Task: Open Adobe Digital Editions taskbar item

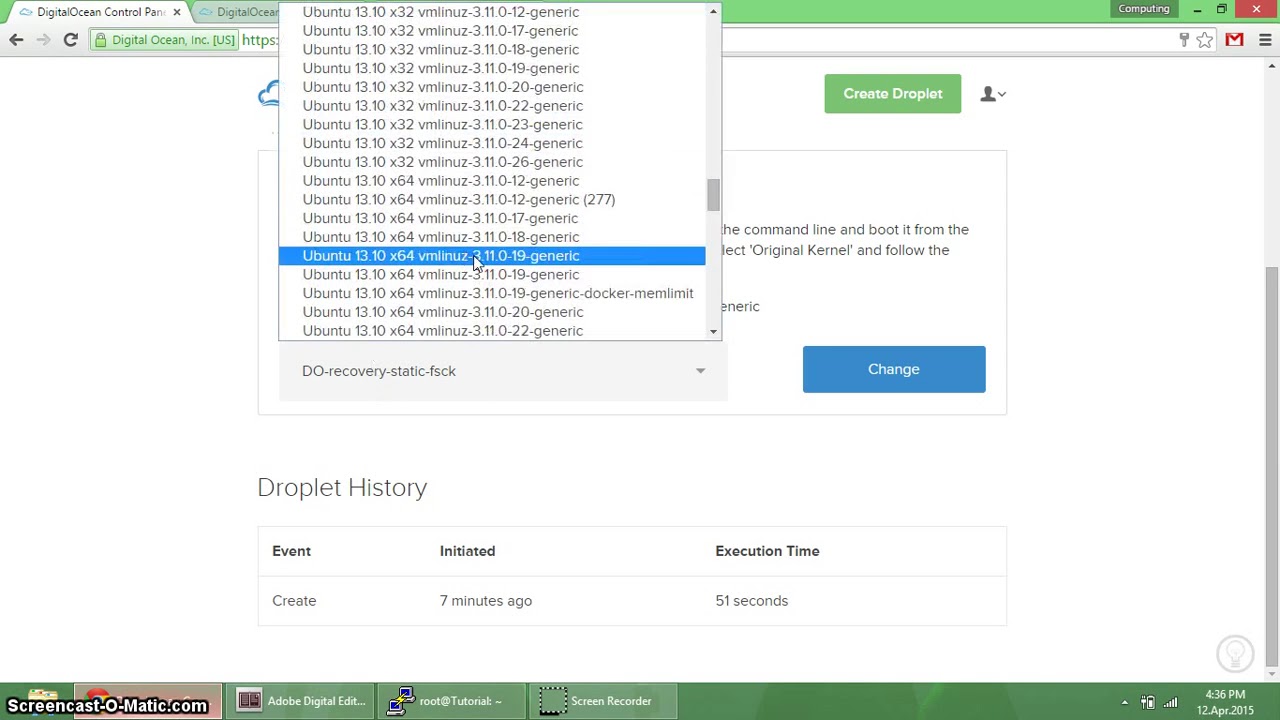Action: [302, 701]
